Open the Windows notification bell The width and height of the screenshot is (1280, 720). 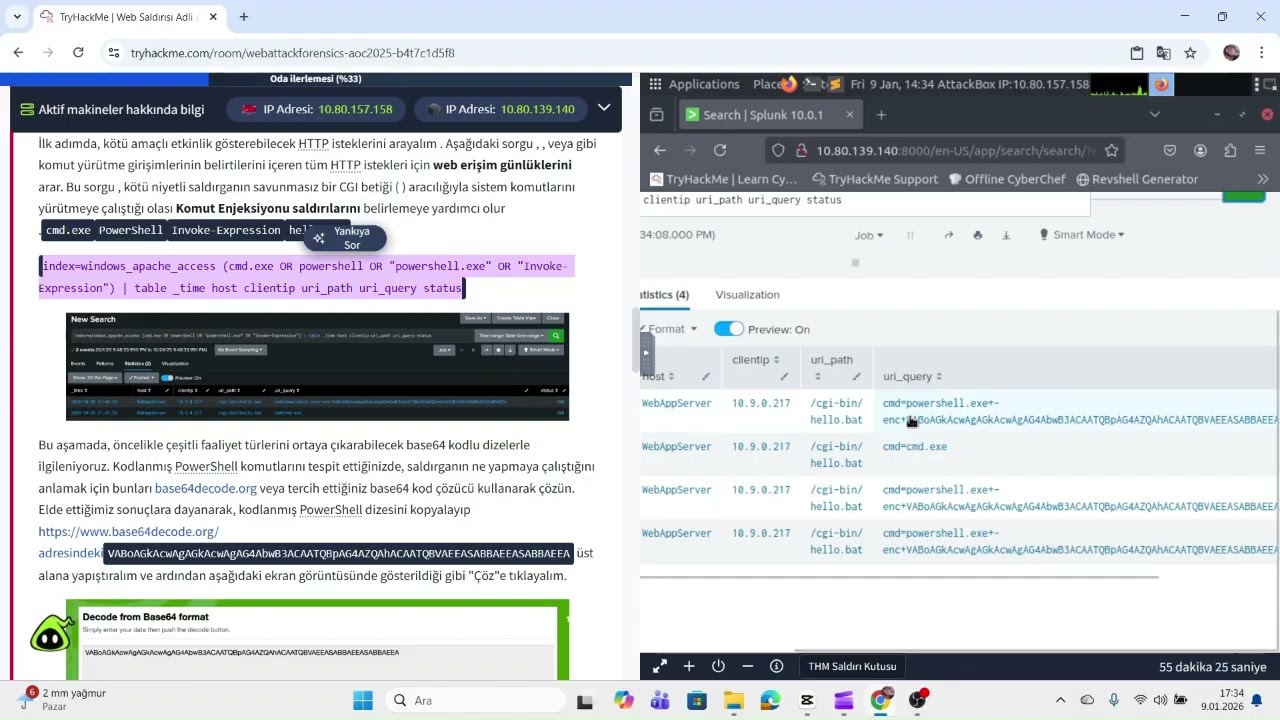click(x=1257, y=700)
